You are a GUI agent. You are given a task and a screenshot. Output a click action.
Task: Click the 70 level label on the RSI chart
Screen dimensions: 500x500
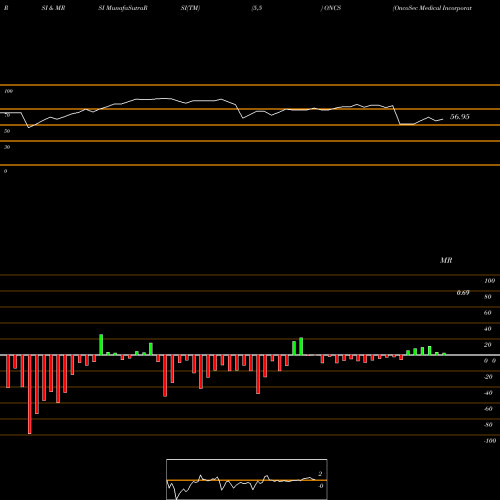(x=7, y=115)
